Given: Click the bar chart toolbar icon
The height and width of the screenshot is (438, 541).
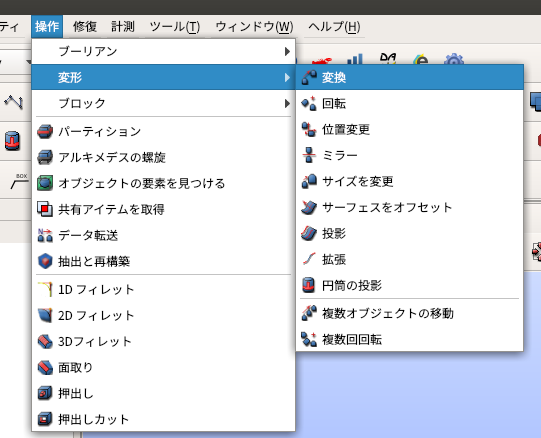Looking at the screenshot, I should [355, 59].
